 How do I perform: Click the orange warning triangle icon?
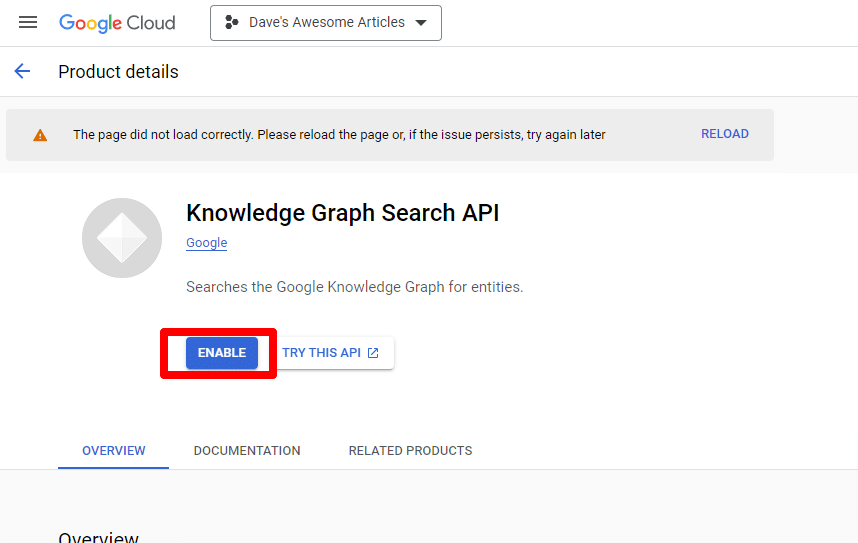point(40,135)
